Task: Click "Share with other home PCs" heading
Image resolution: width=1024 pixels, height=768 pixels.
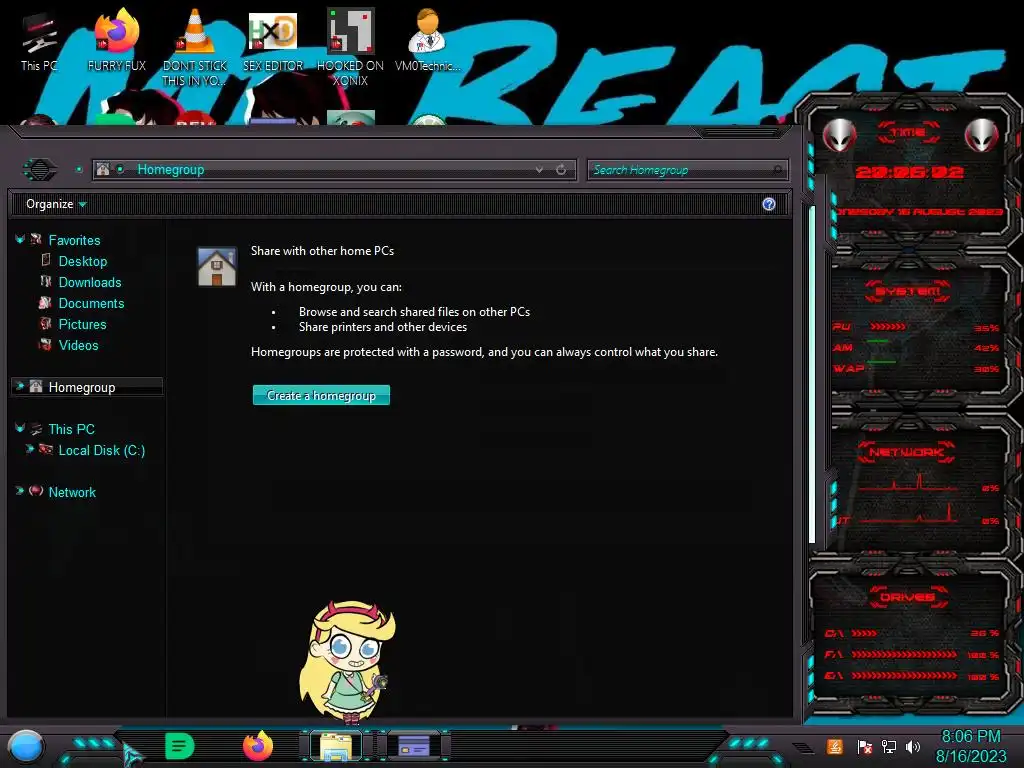Action: 322,251
